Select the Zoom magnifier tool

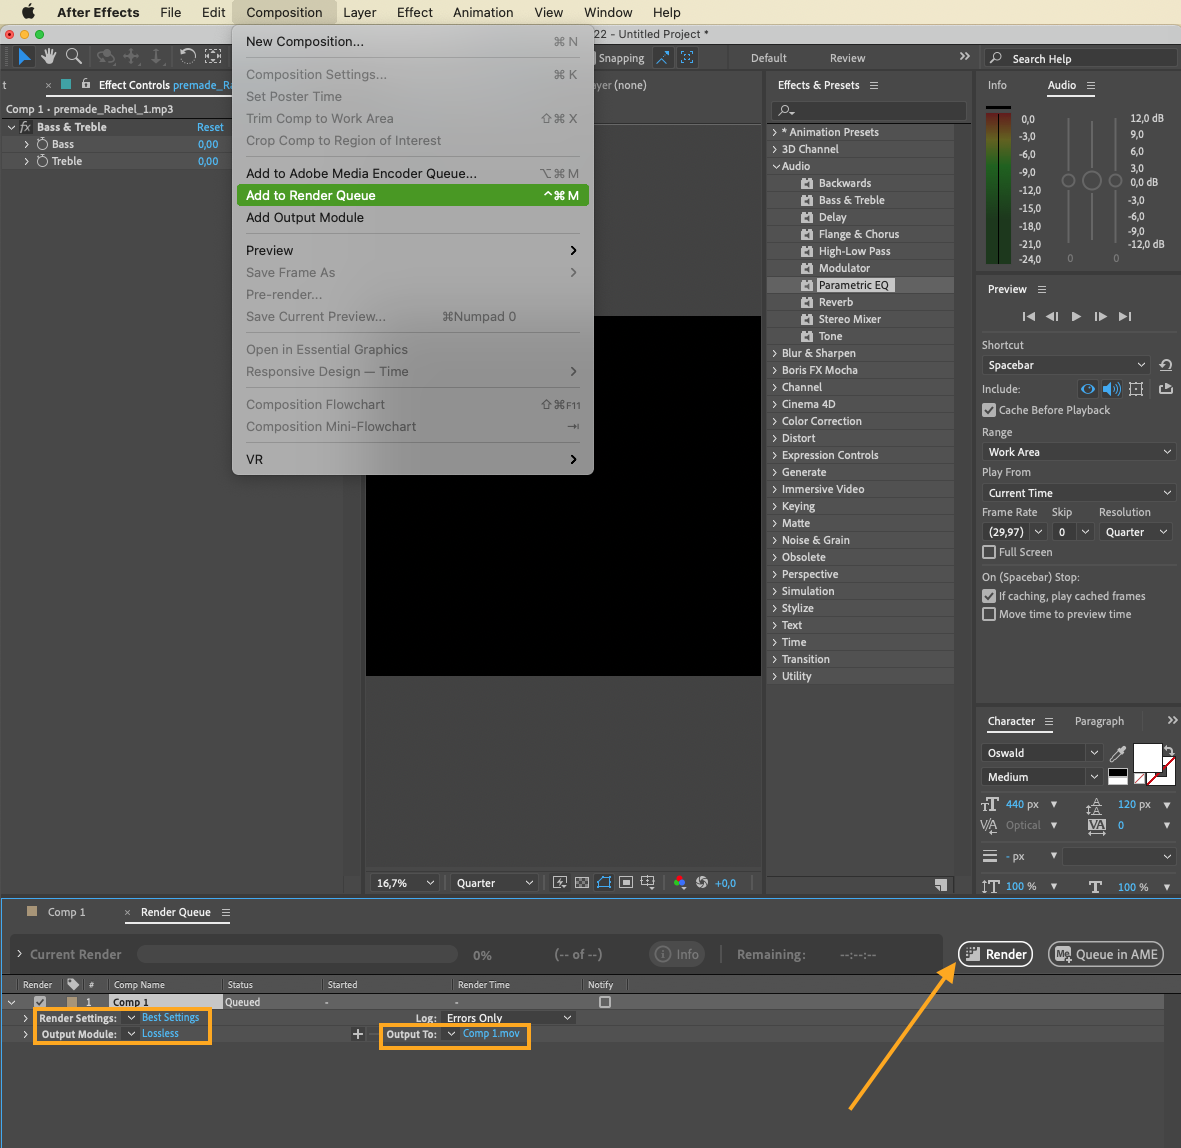73,57
